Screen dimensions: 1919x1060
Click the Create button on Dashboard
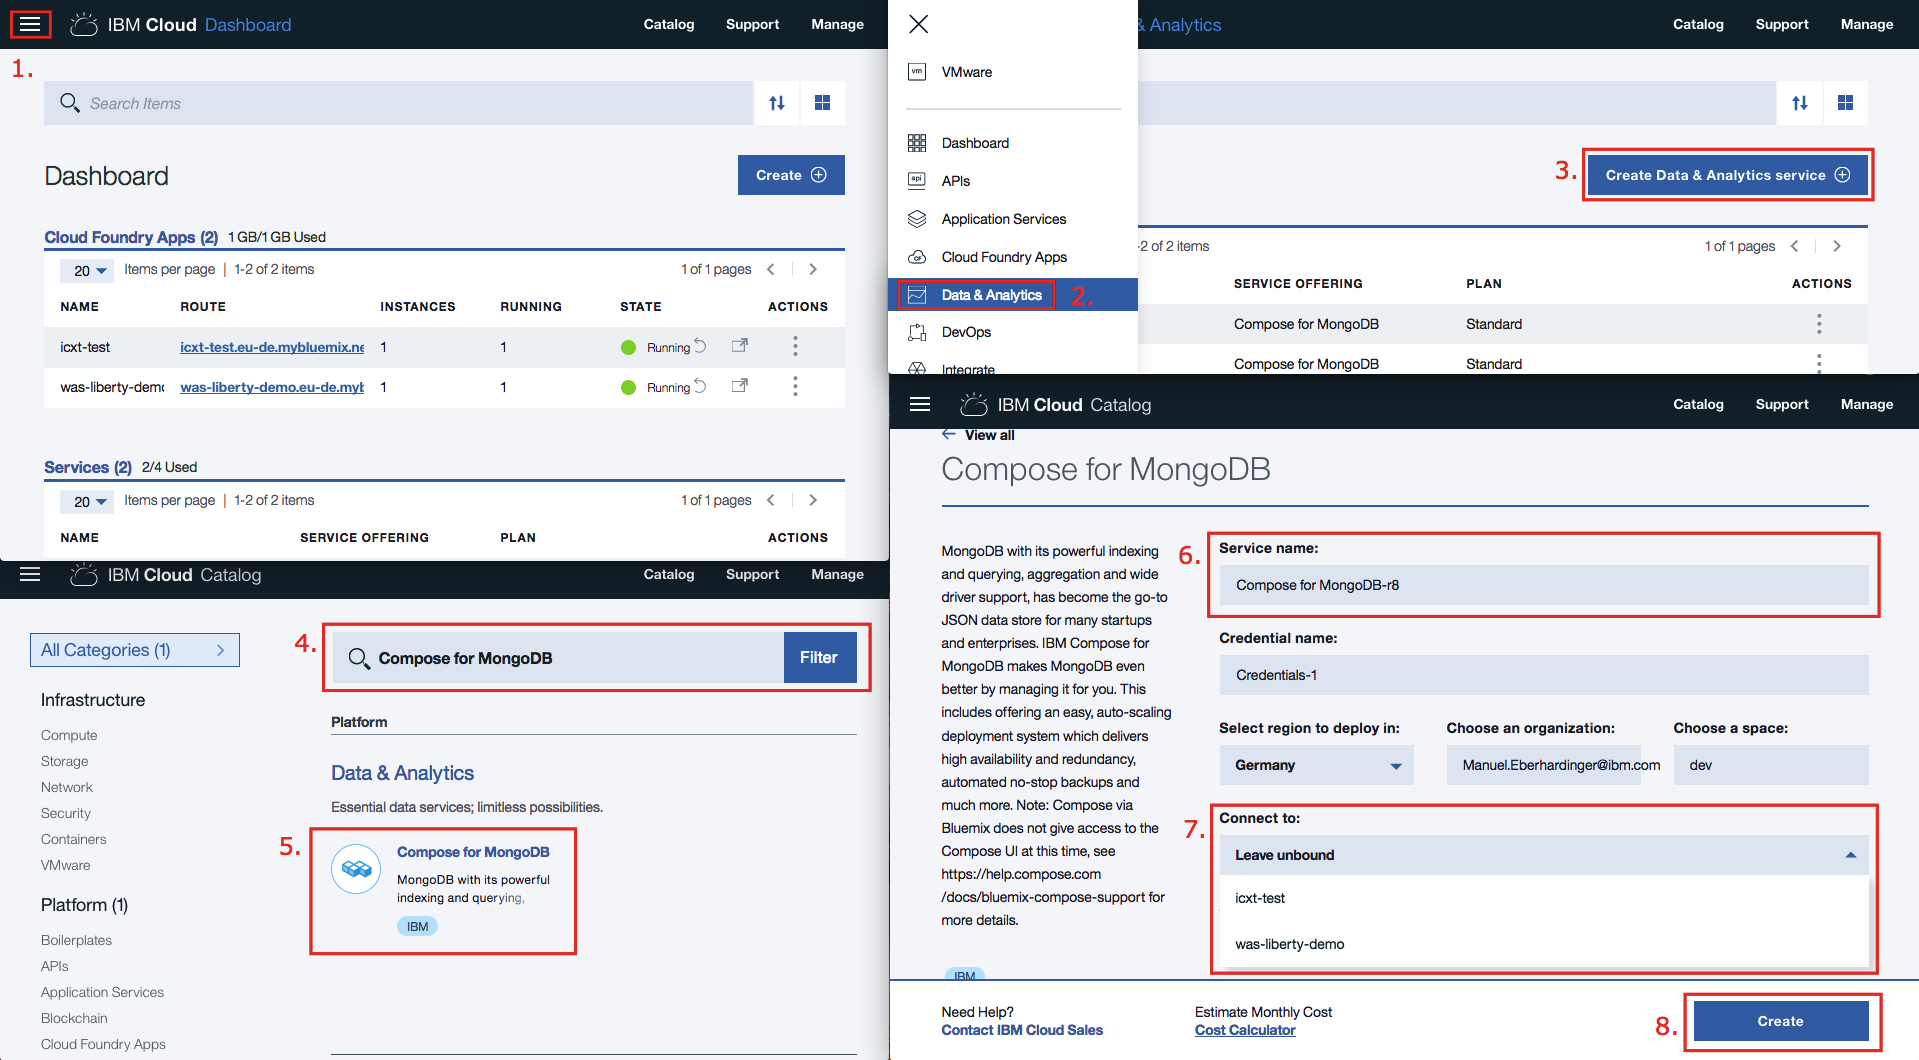[x=791, y=175]
